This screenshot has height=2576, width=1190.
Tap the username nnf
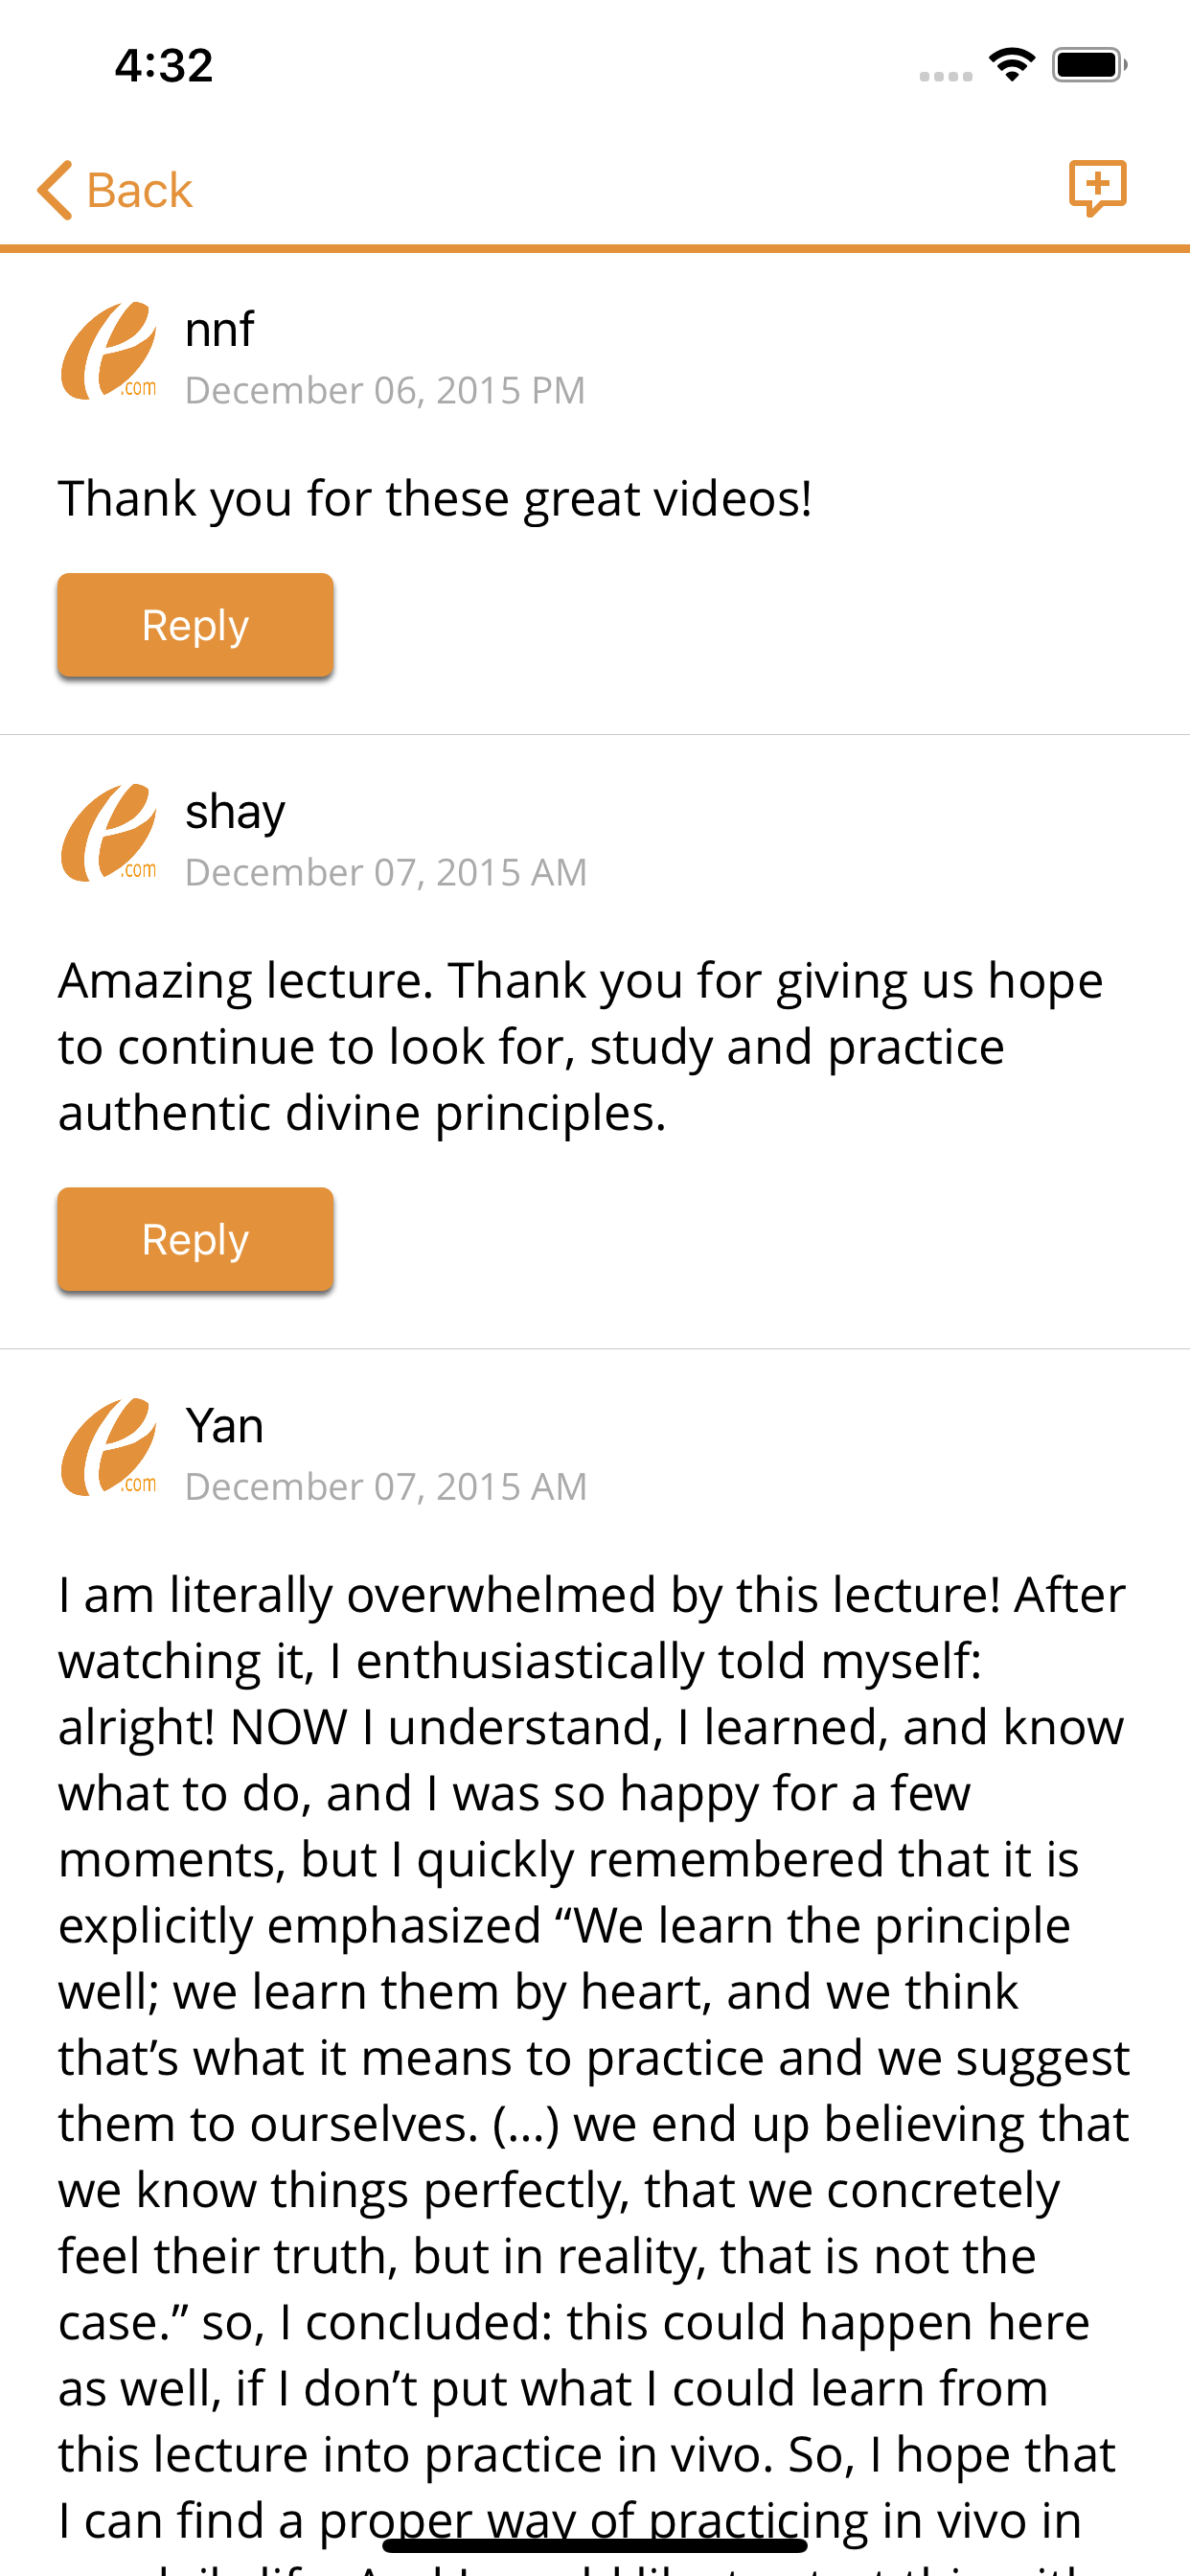(220, 329)
